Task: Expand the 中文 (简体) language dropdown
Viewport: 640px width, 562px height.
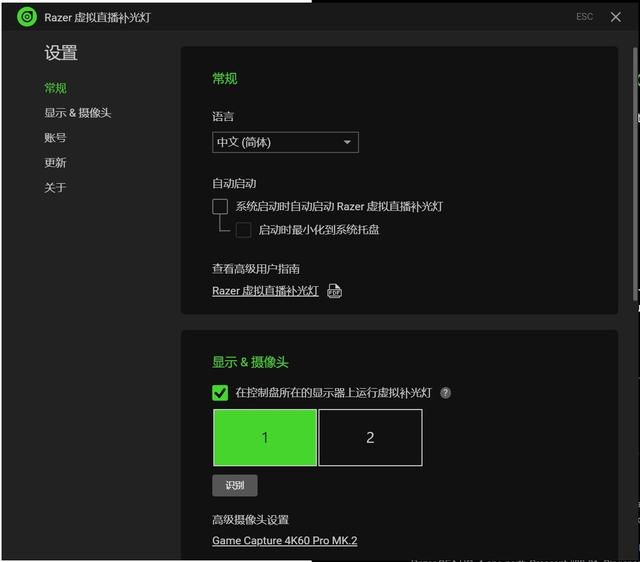Action: tap(285, 142)
